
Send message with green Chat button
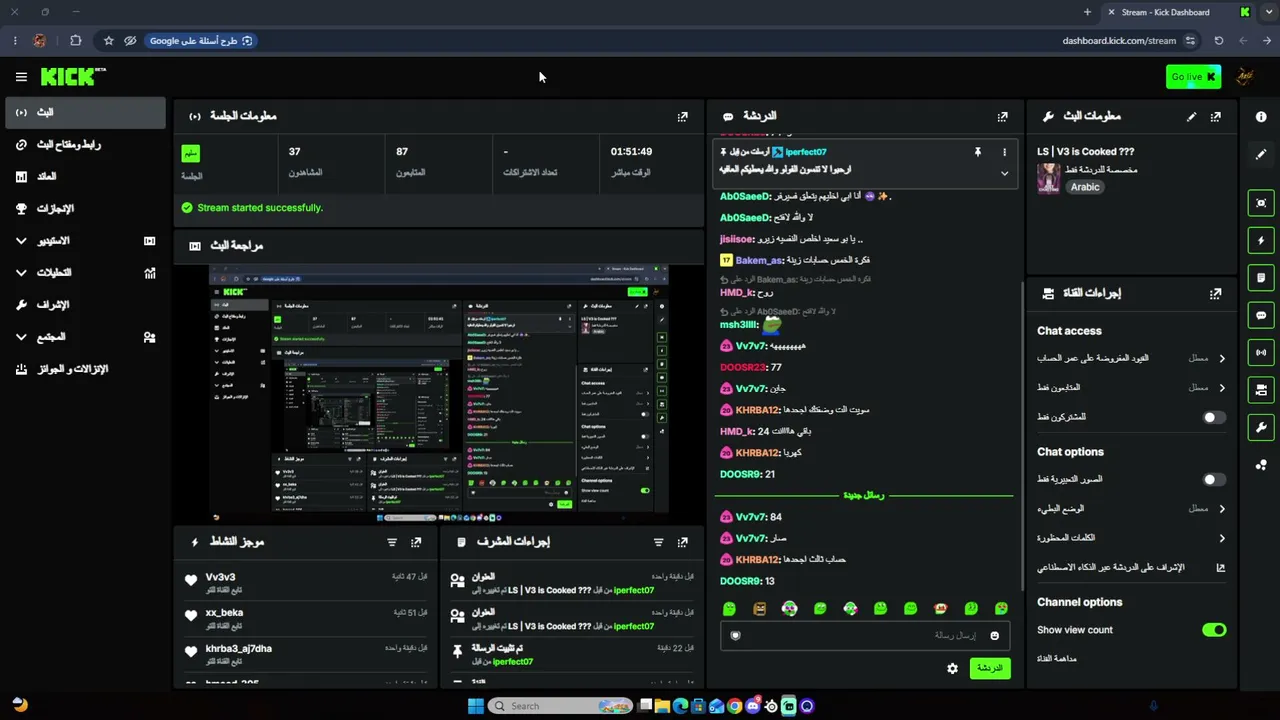tap(990, 668)
